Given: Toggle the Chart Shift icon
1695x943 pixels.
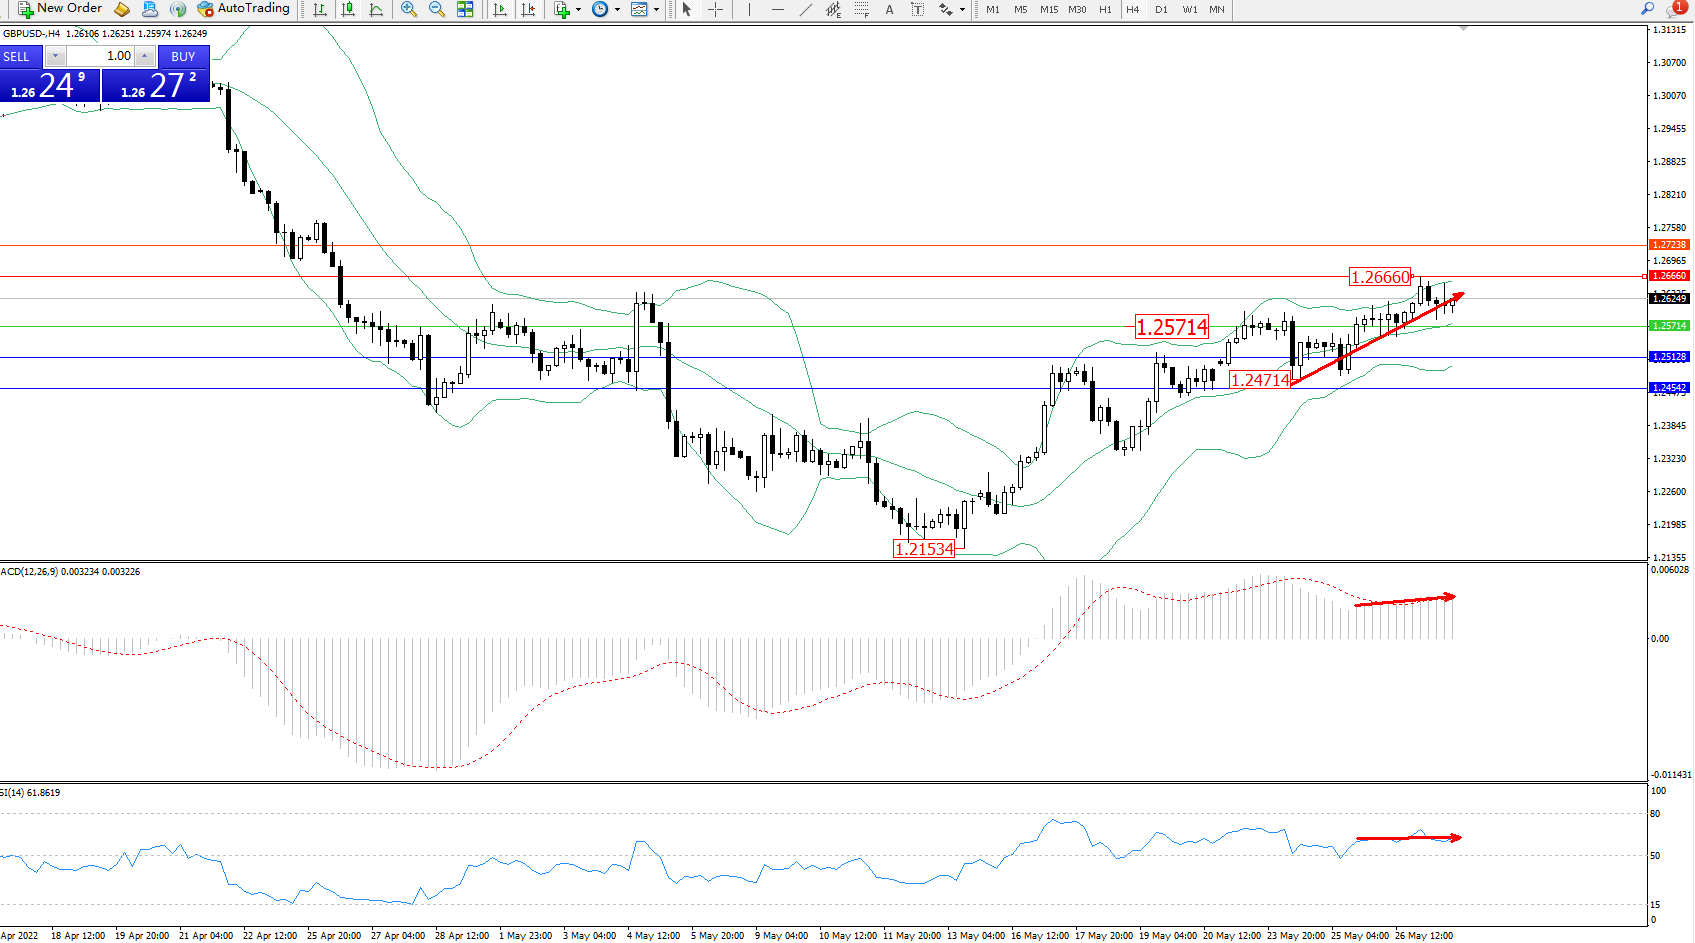Looking at the screenshot, I should pos(528,9).
